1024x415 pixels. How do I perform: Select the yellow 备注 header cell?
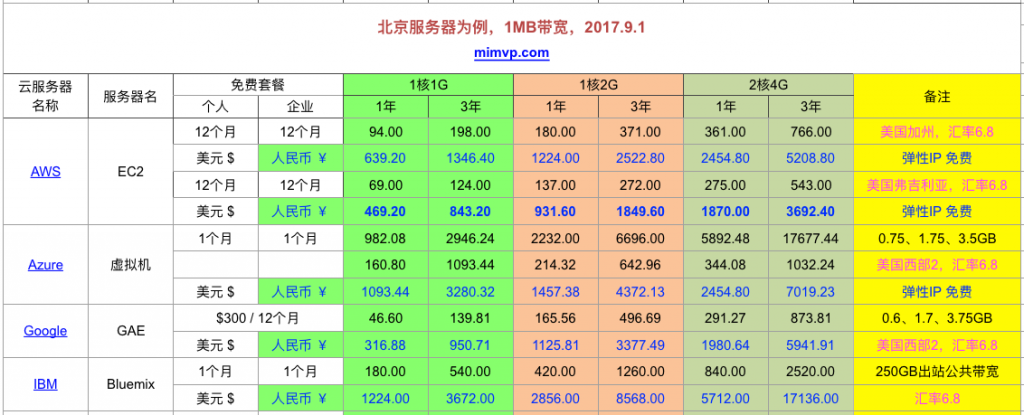pyautogui.click(x=937, y=96)
